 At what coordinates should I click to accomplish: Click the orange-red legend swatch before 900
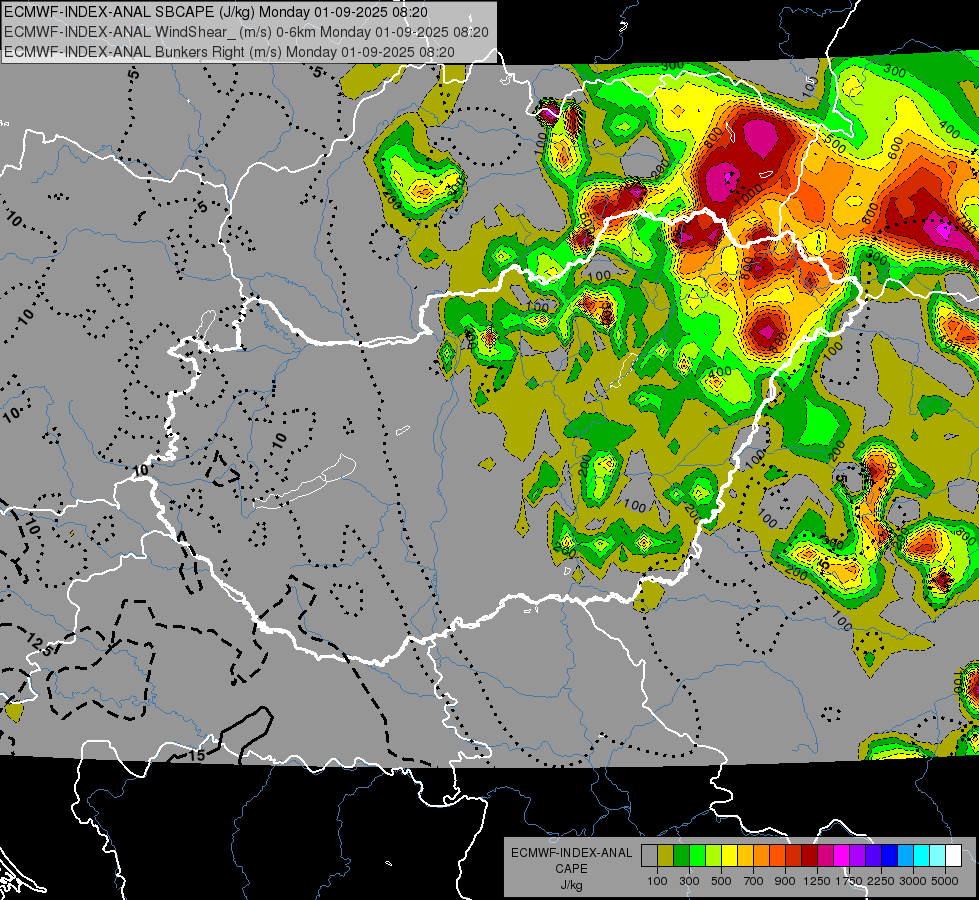[777, 856]
